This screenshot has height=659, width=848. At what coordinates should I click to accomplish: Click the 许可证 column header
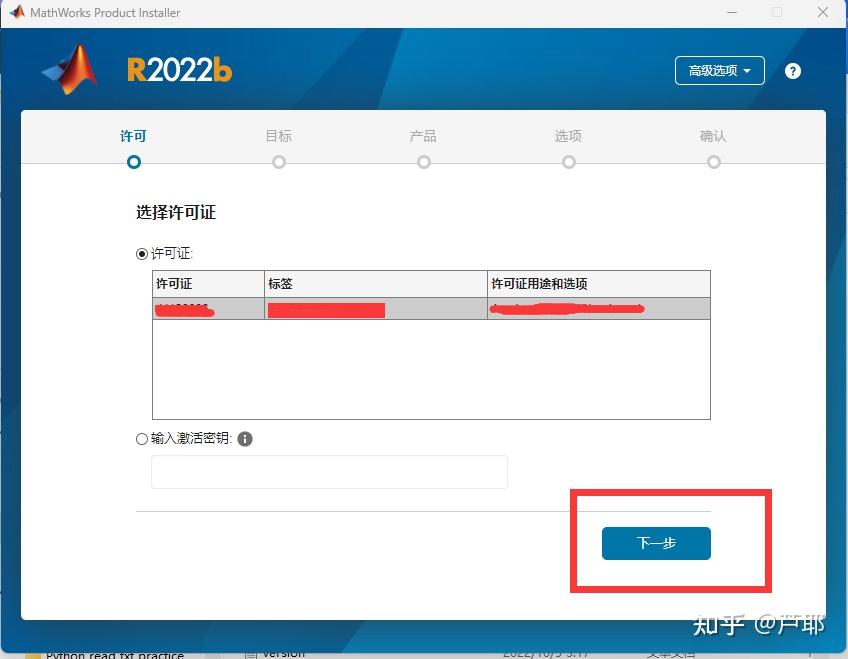coord(208,284)
